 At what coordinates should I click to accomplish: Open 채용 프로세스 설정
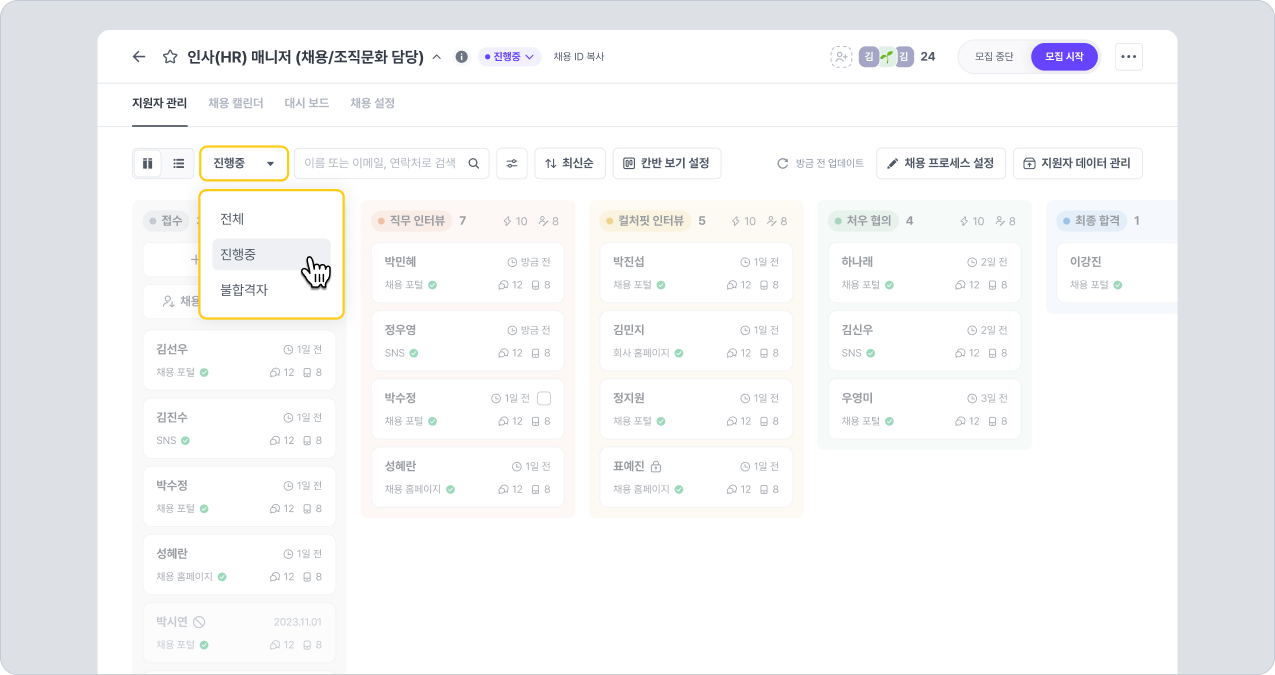click(941, 163)
